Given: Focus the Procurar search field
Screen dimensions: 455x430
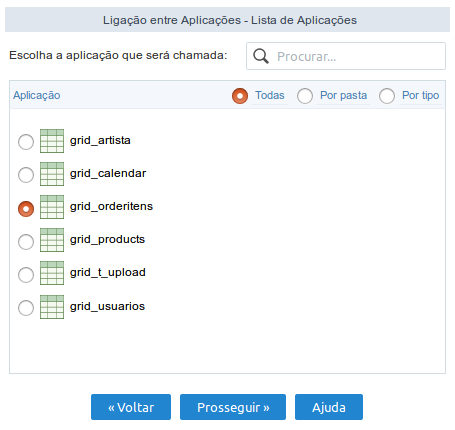Looking at the screenshot, I should coord(346,56).
